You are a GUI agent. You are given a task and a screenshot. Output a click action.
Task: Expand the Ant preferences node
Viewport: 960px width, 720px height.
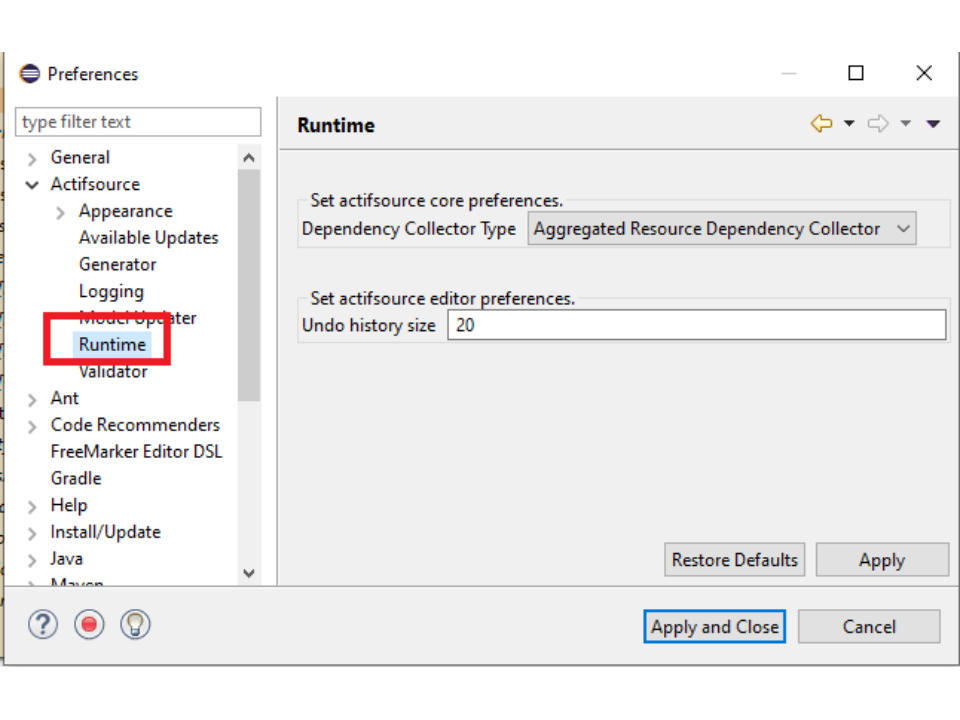coord(32,399)
